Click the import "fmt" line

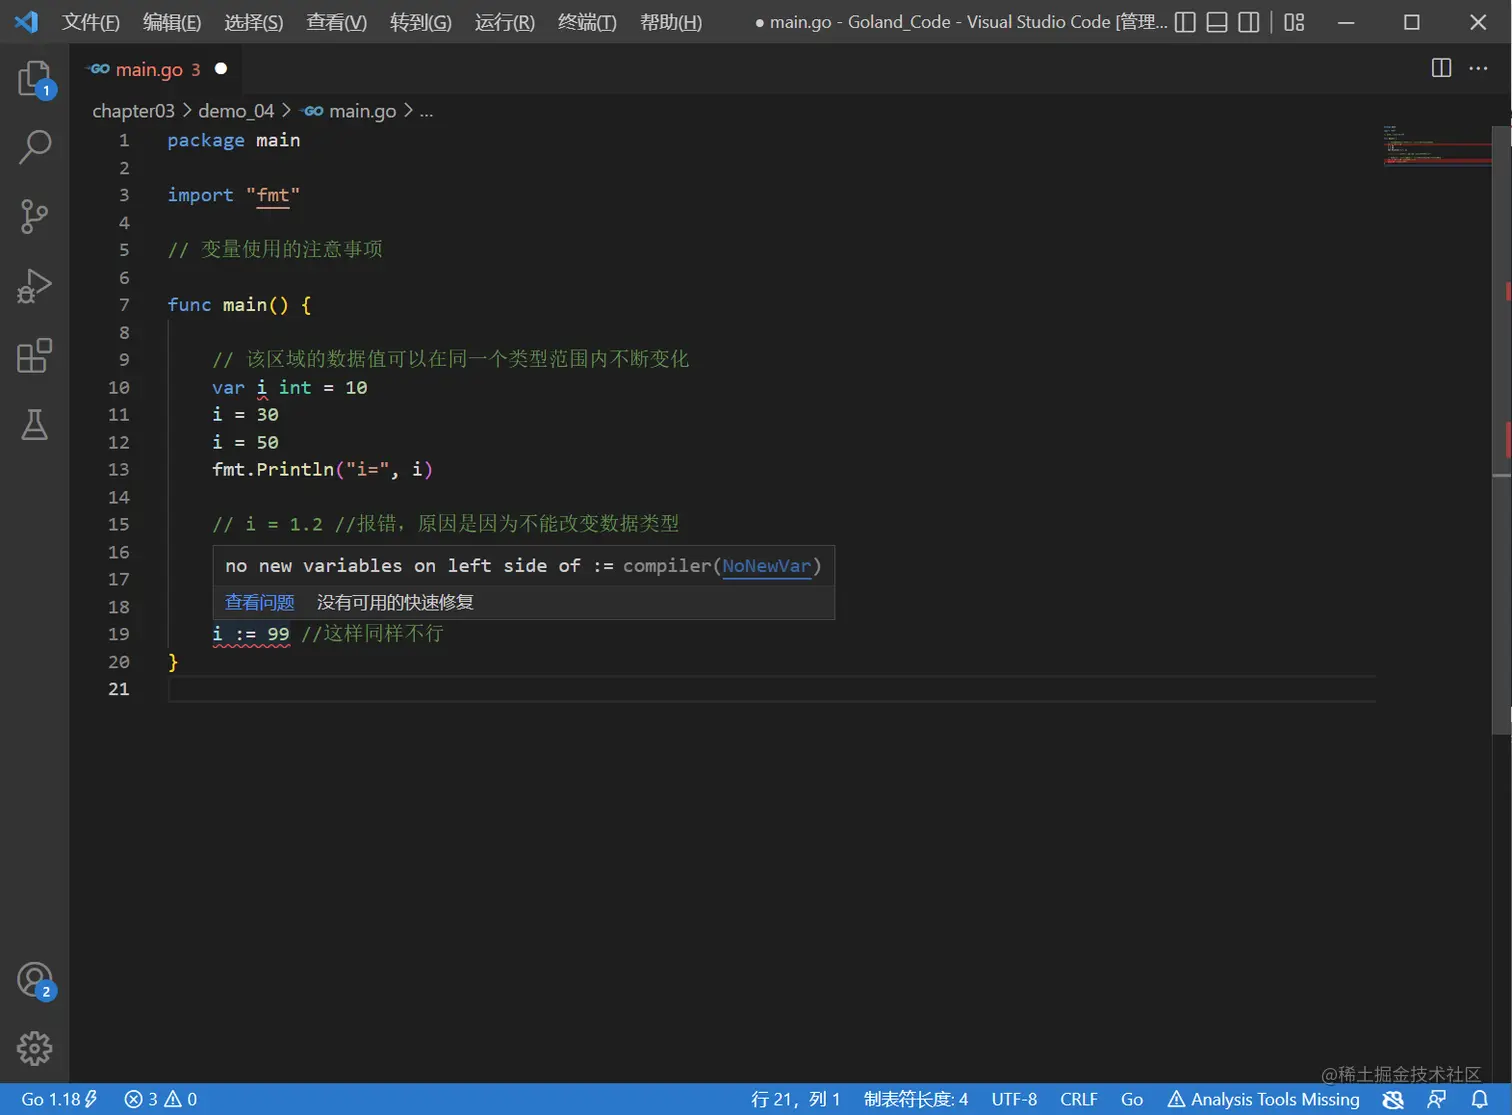pos(234,195)
